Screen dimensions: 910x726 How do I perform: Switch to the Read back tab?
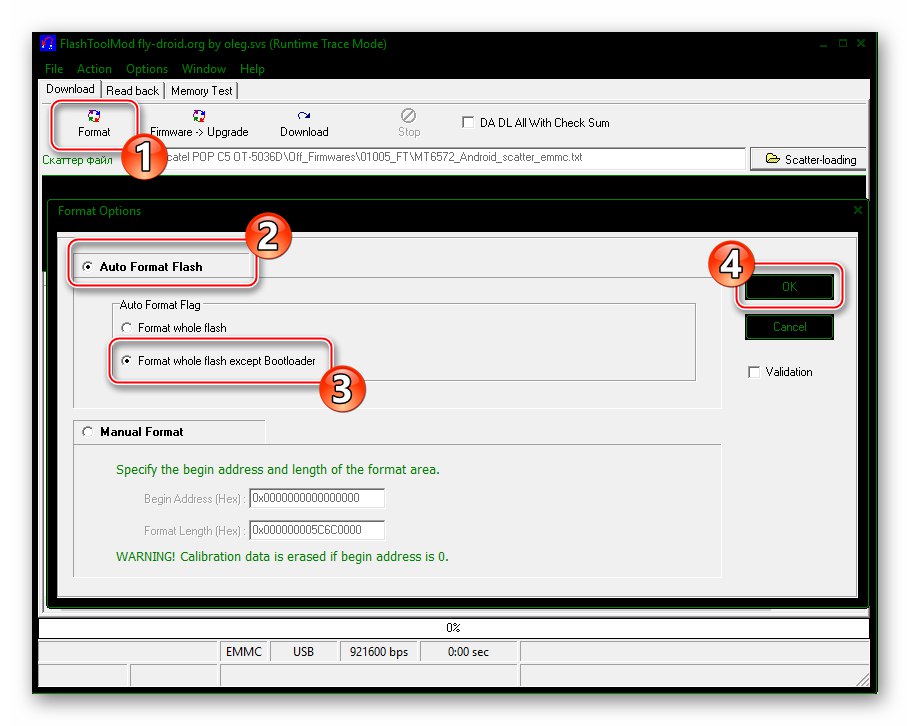[132, 91]
